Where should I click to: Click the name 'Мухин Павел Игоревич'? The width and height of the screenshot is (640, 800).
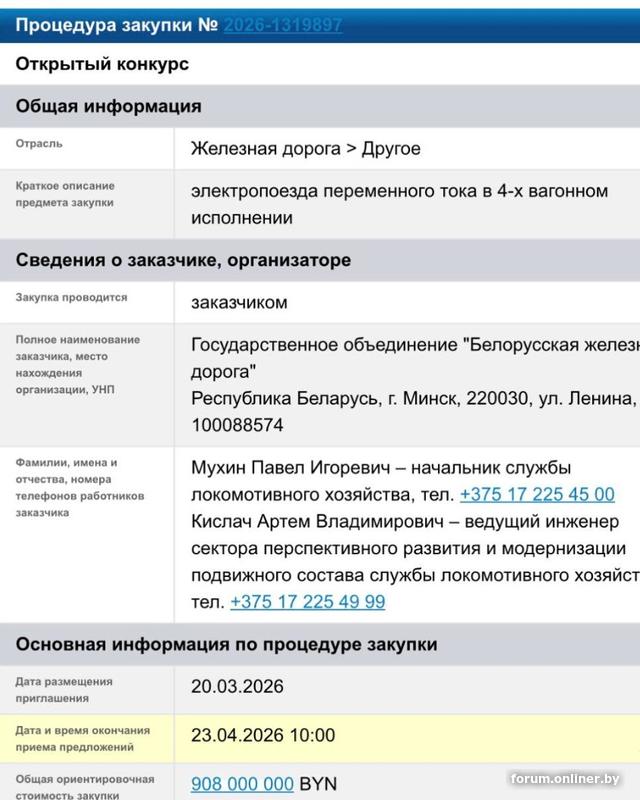291,468
